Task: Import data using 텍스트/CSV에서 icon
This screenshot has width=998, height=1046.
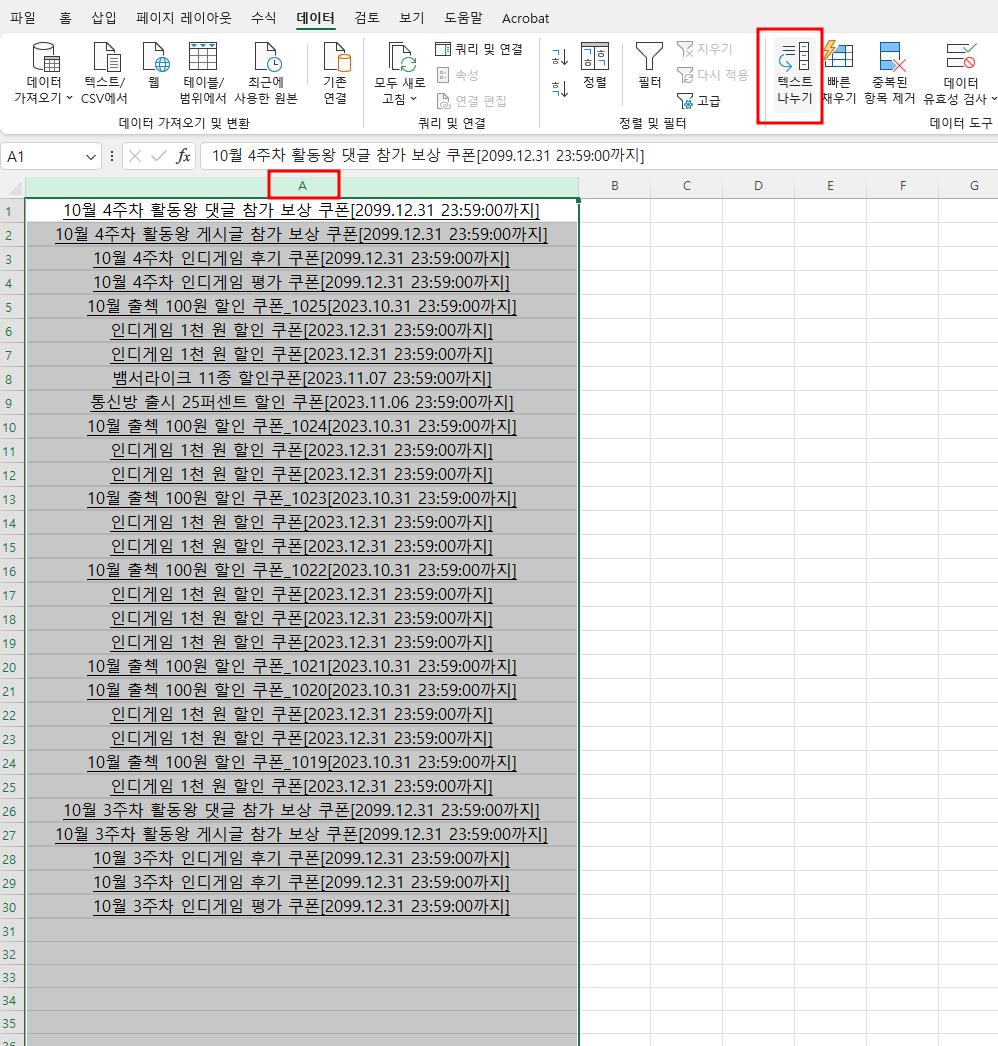Action: pyautogui.click(x=104, y=75)
